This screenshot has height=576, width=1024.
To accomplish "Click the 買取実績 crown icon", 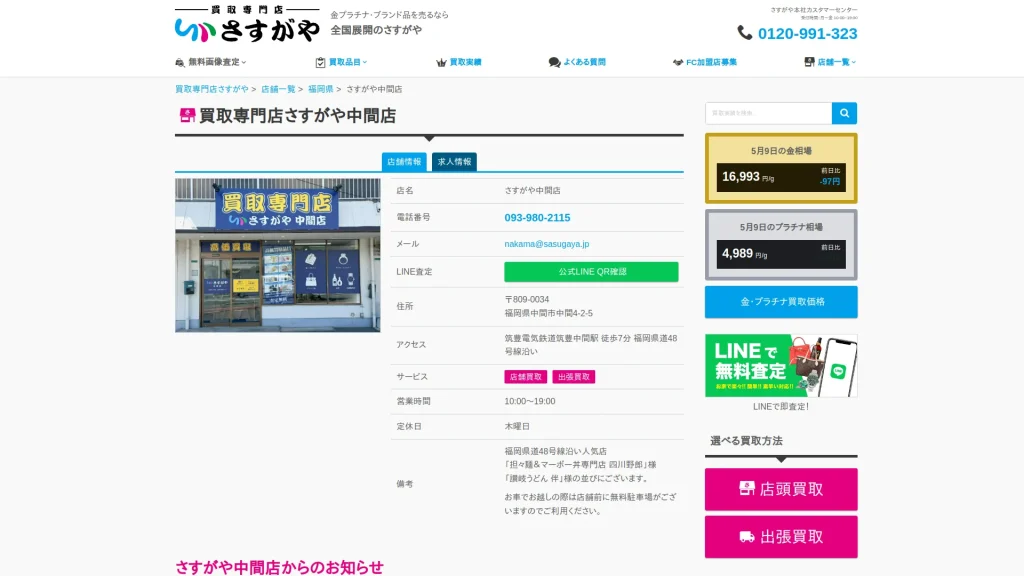I will coord(441,62).
